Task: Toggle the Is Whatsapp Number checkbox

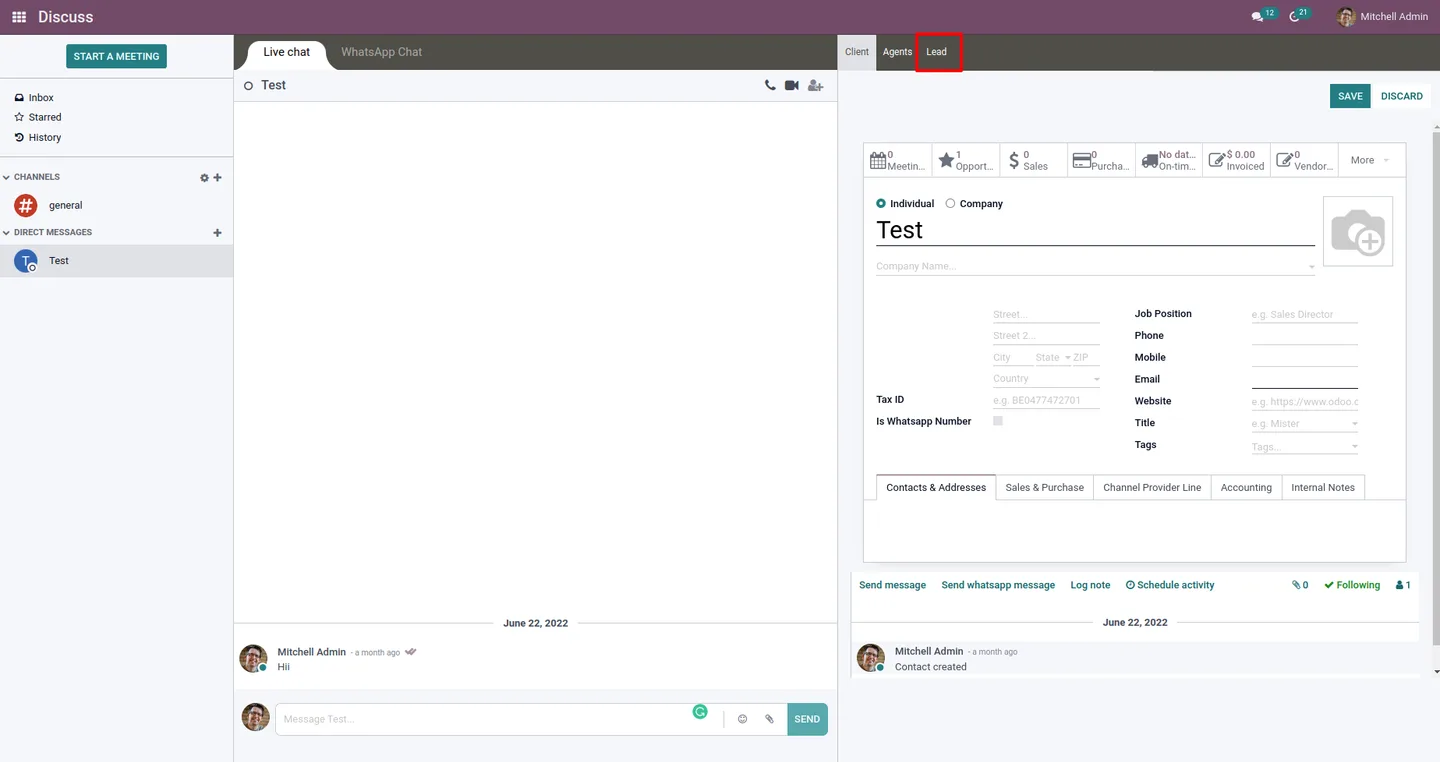Action: coord(998,421)
